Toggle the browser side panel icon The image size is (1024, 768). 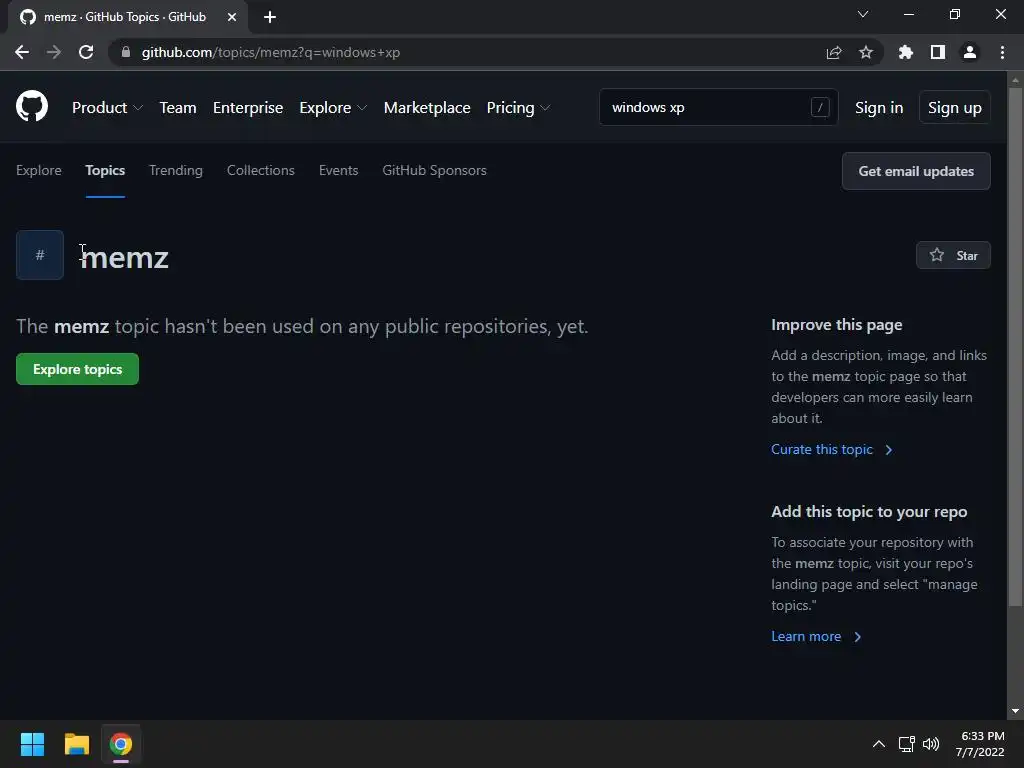click(938, 52)
